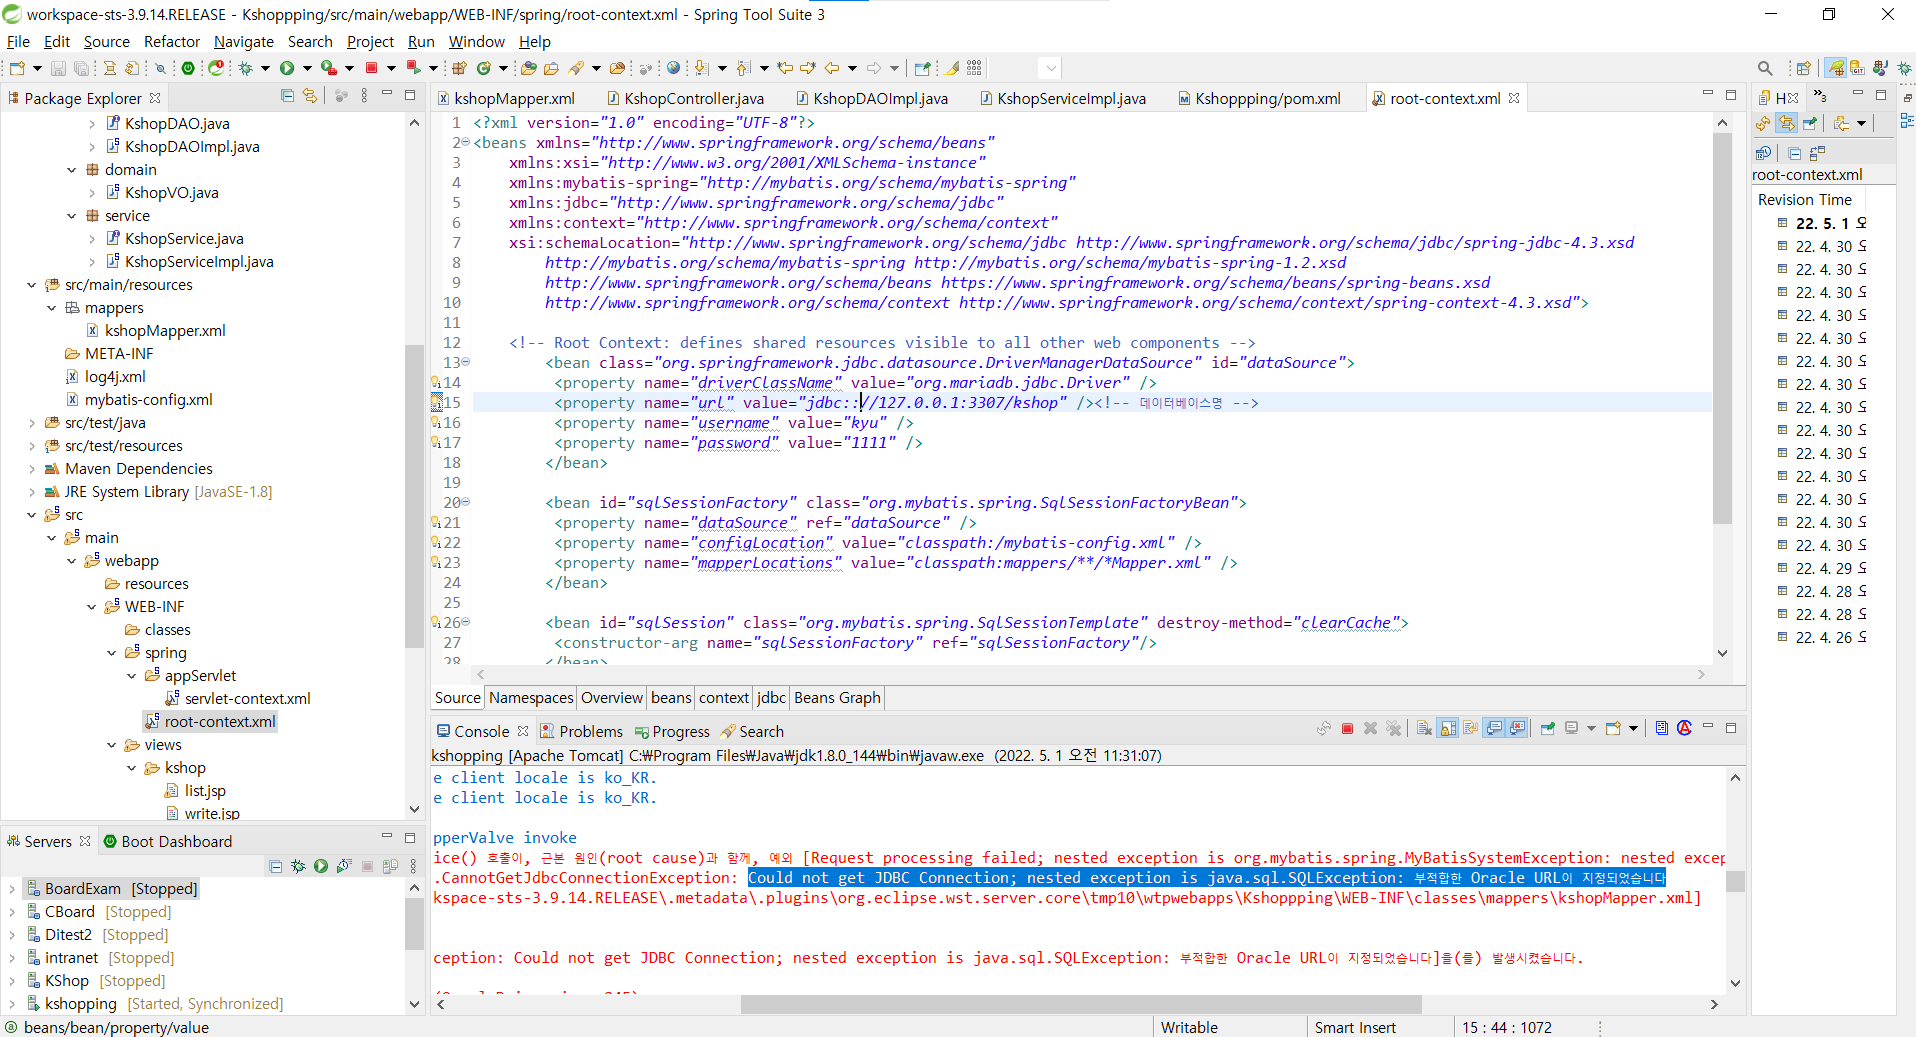Open the dropdown arrow beside the Run icon
The width and height of the screenshot is (1916, 1037).
tap(307, 68)
